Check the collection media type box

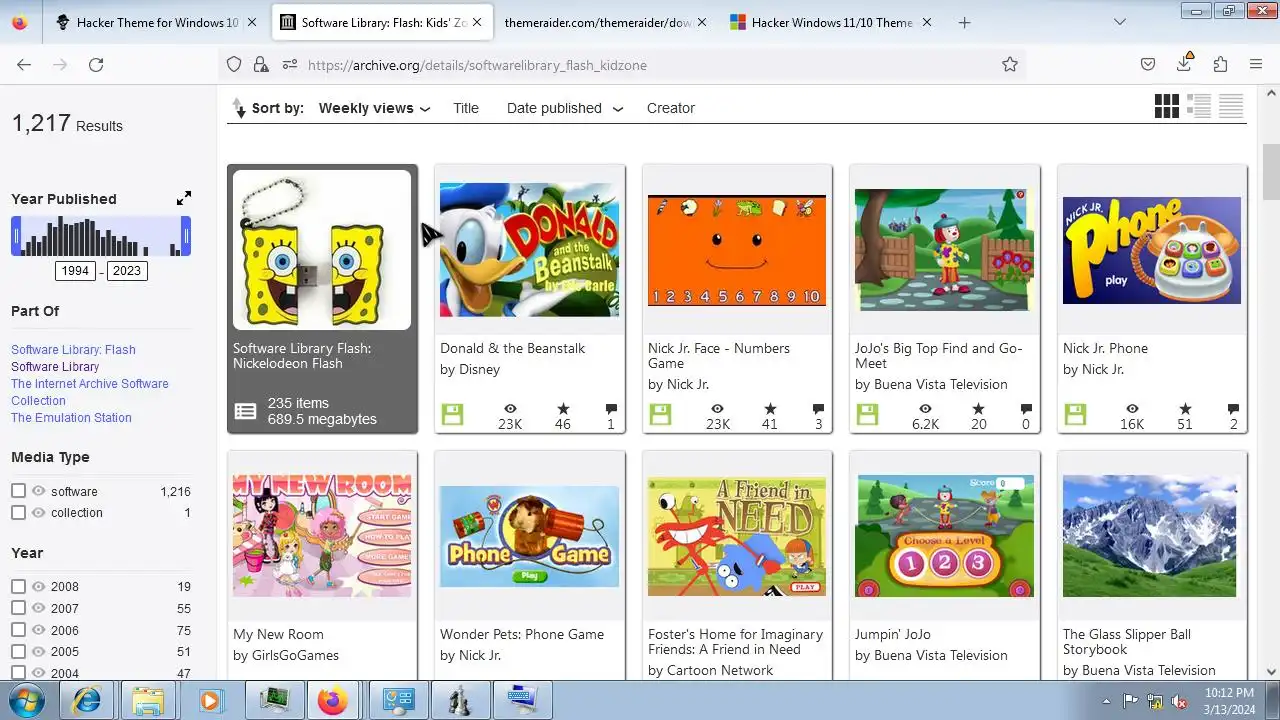click(18, 512)
